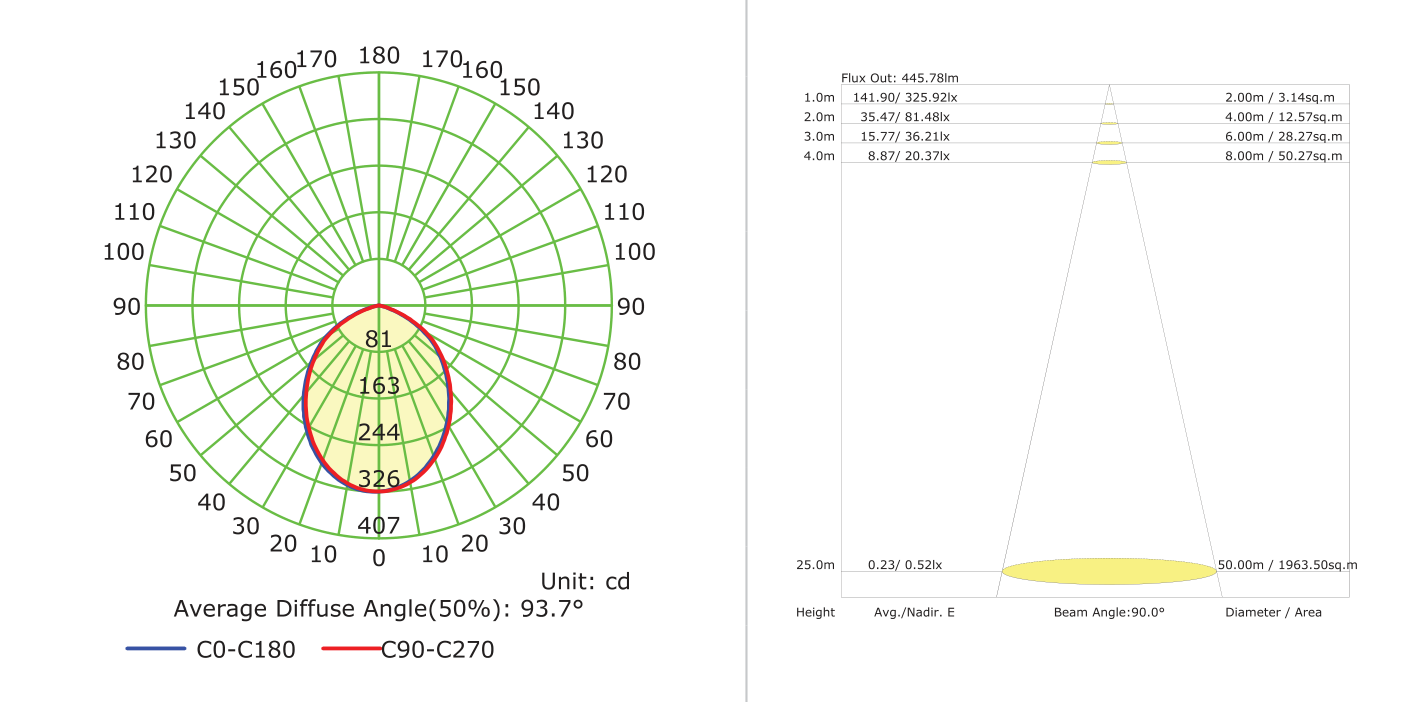Select the 244 candela ring value
Image resolution: width=1414 pixels, height=702 pixels.
379,432
